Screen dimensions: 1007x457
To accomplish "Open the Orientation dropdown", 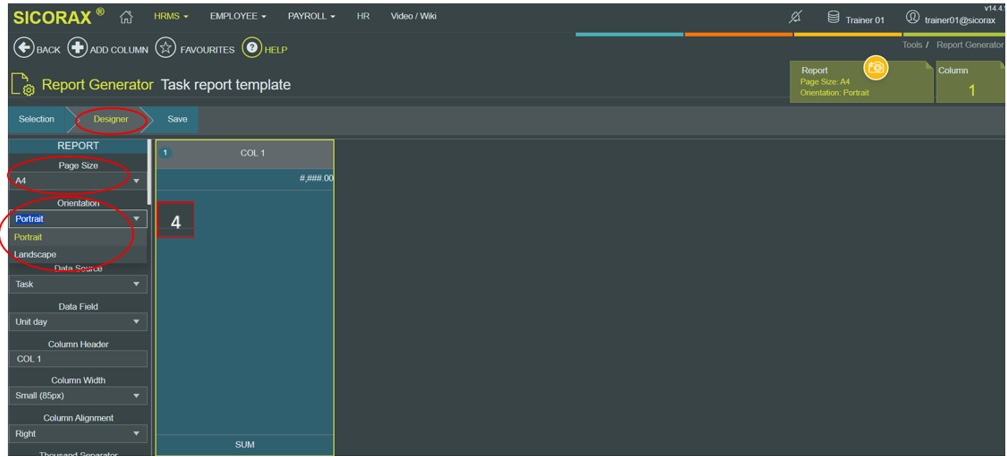I will tap(78, 219).
